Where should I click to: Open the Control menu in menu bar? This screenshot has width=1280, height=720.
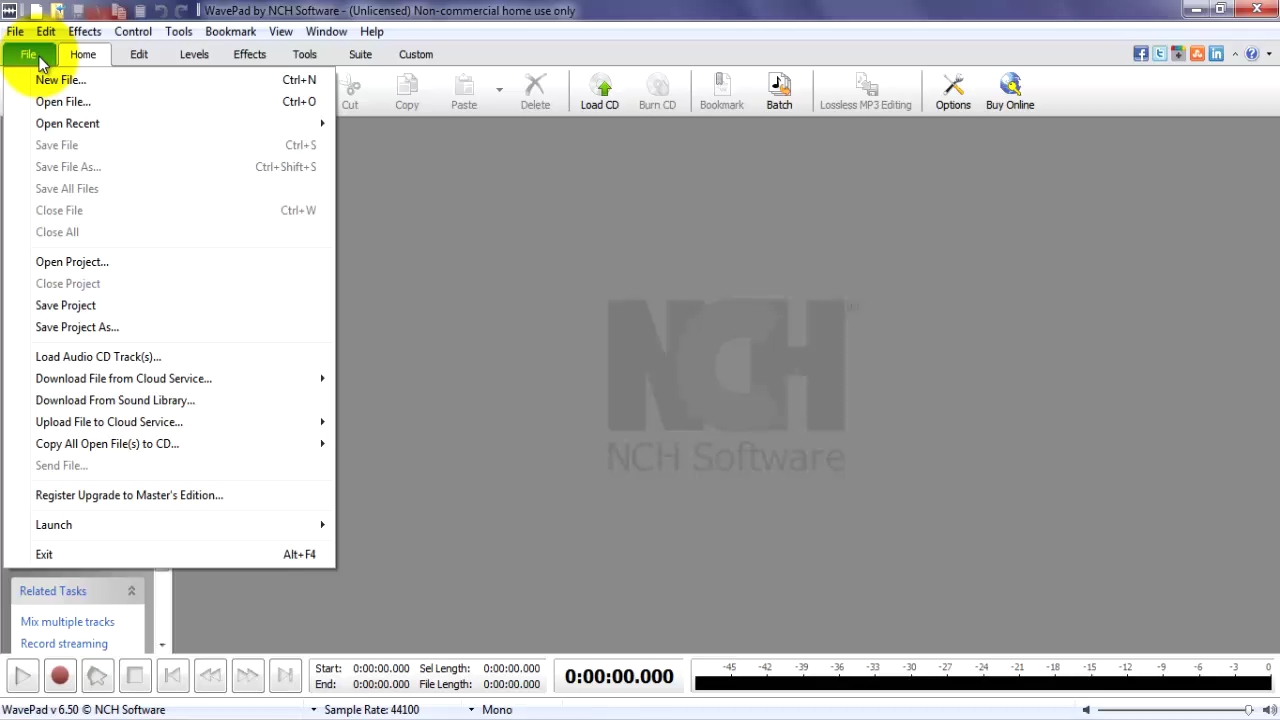tap(133, 31)
